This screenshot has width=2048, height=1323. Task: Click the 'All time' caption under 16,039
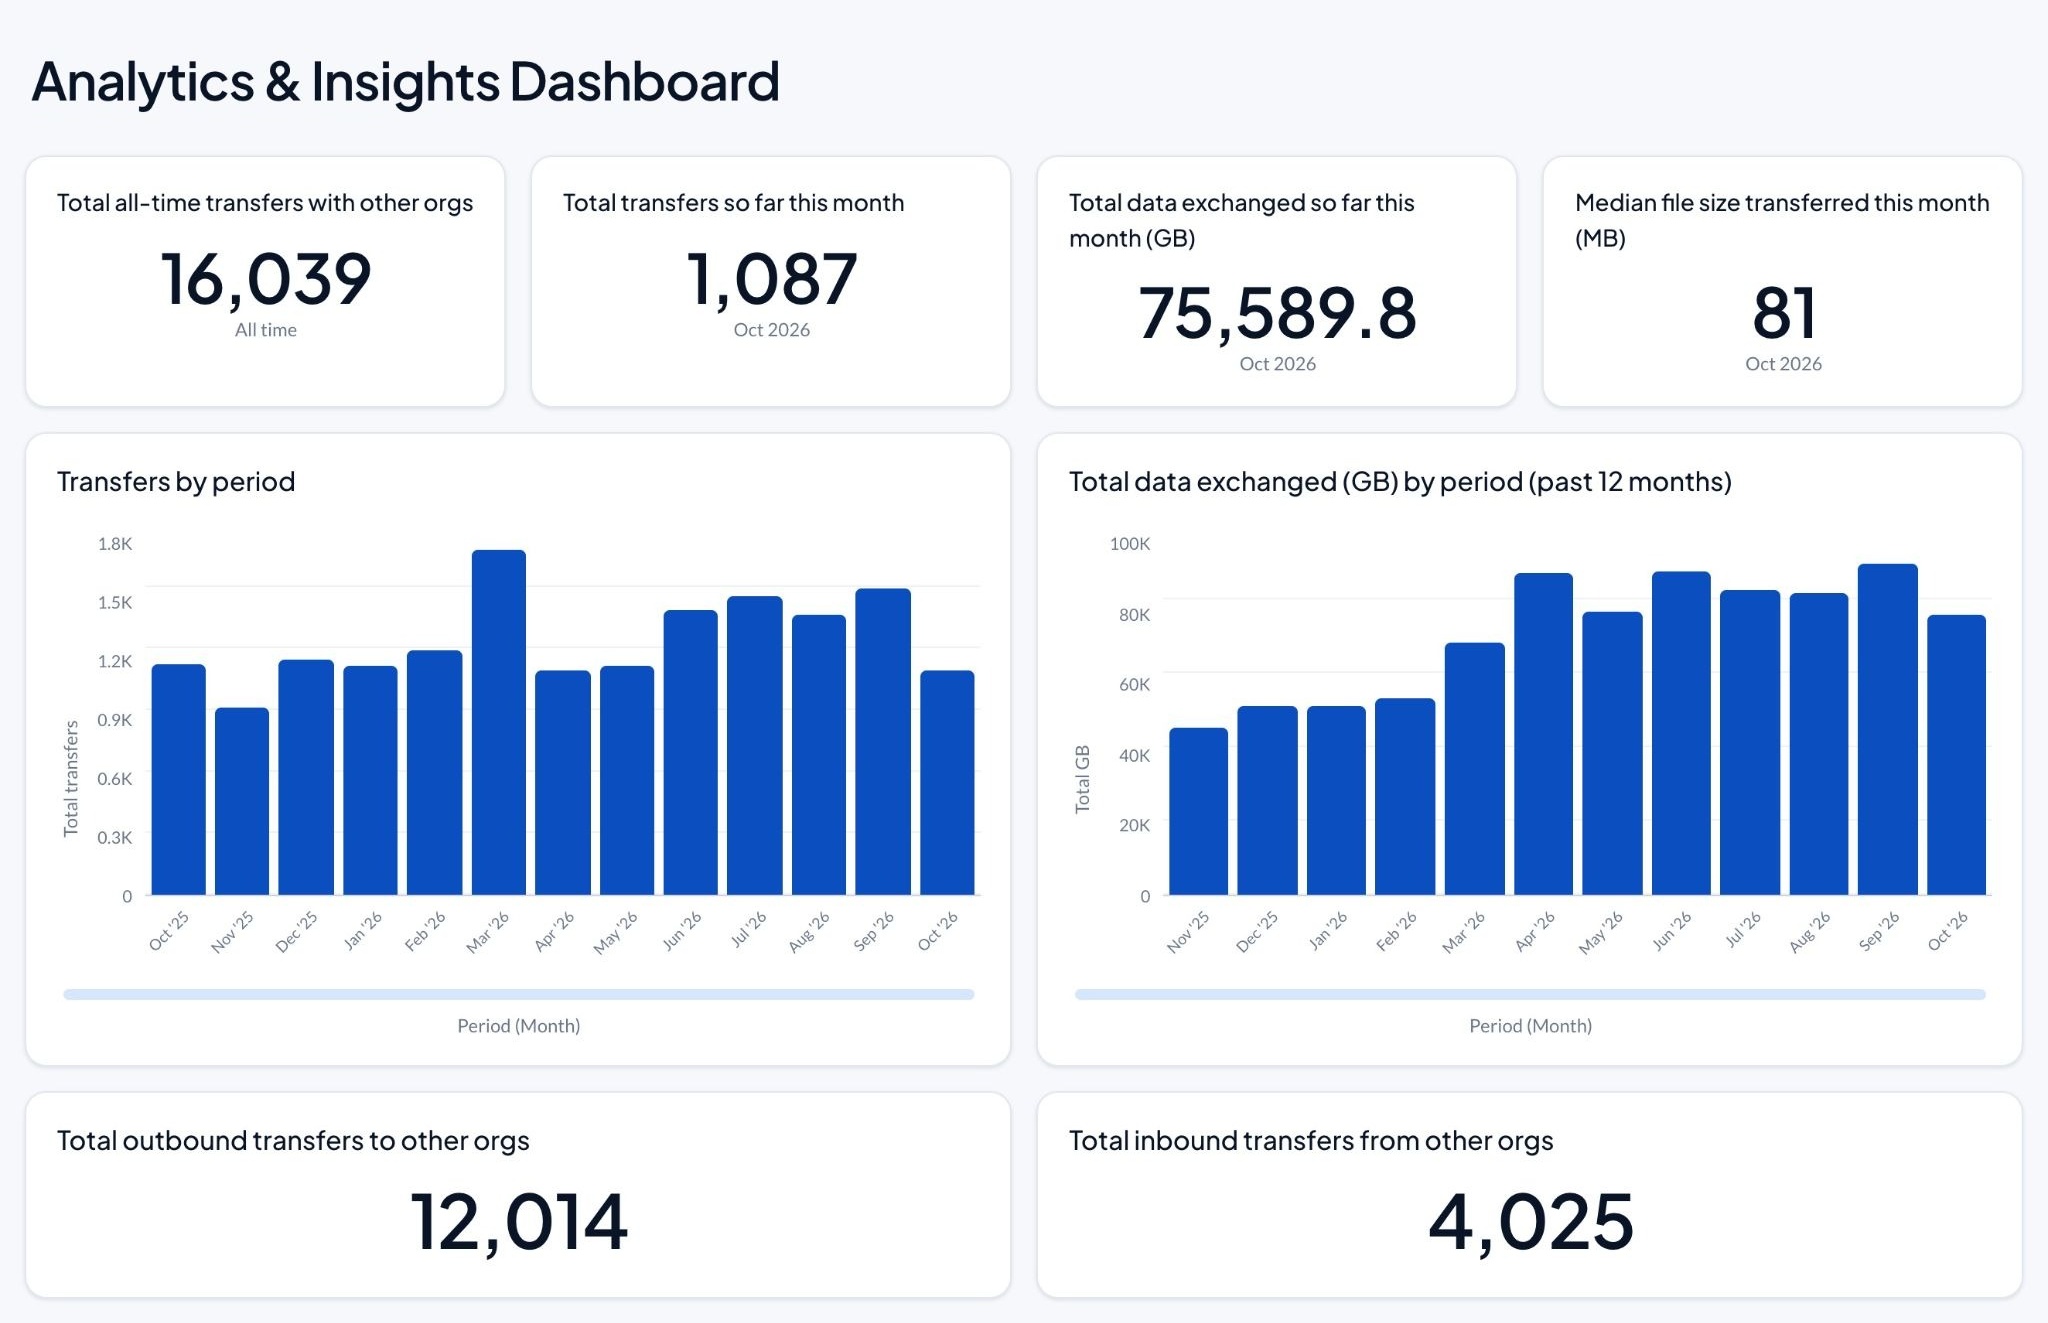point(266,330)
